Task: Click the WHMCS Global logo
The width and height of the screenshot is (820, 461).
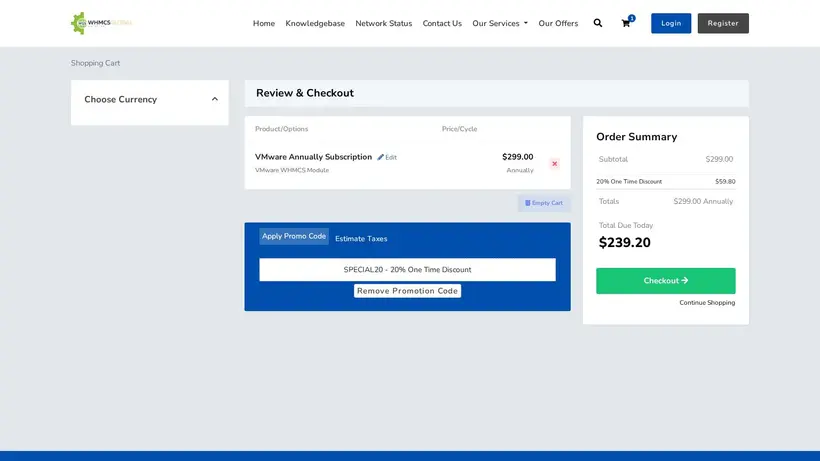Action: 101,23
